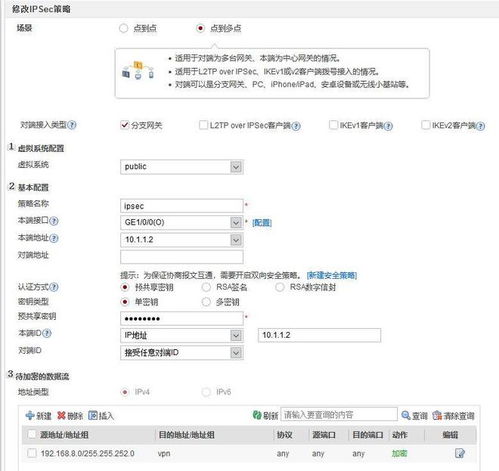Click 清除查询 to clear search
Viewport: 499px width, 471px height.
tap(453, 416)
